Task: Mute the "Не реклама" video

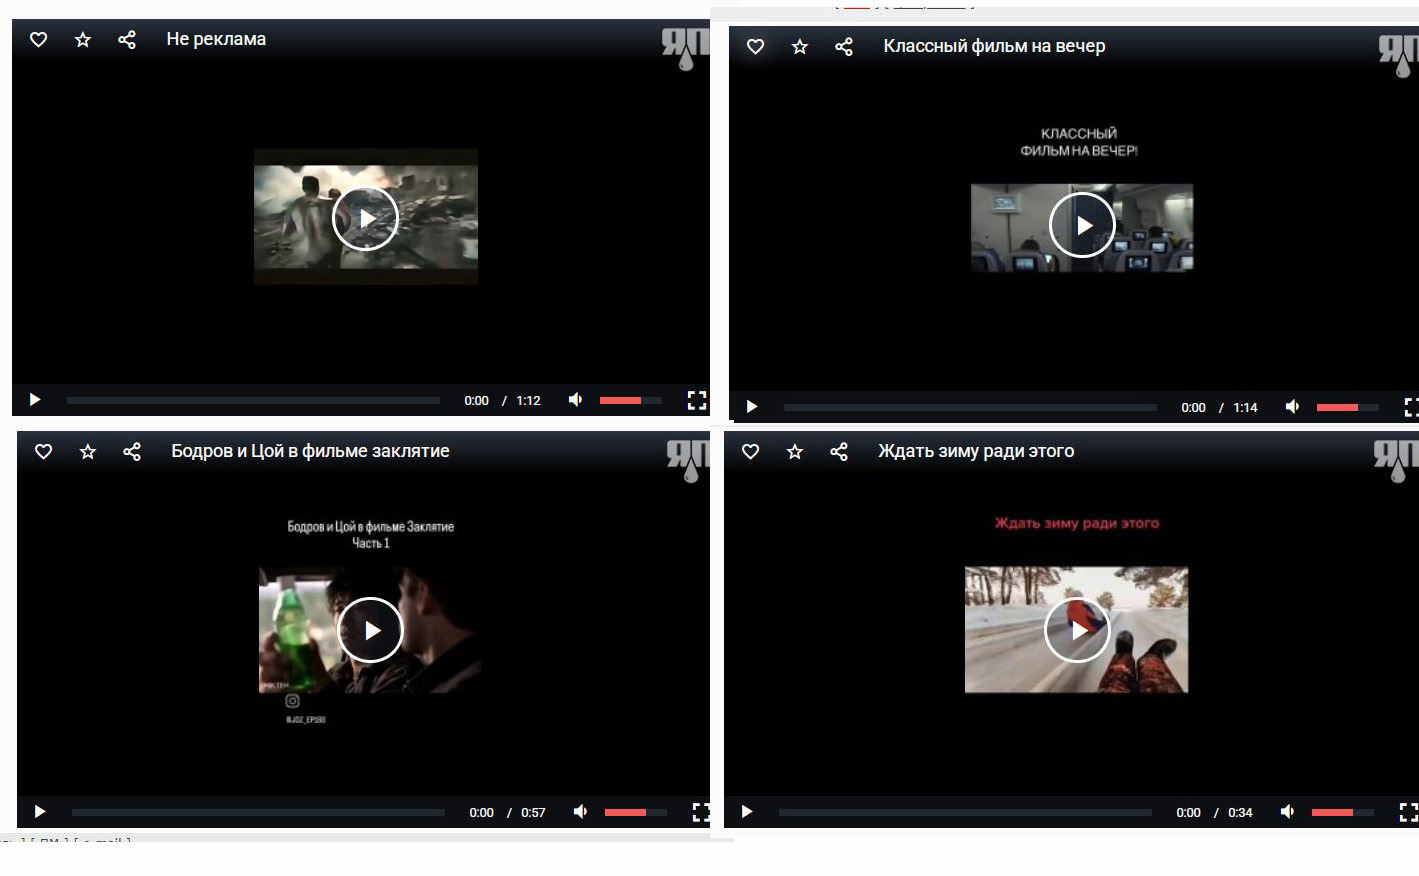Action: [x=575, y=400]
